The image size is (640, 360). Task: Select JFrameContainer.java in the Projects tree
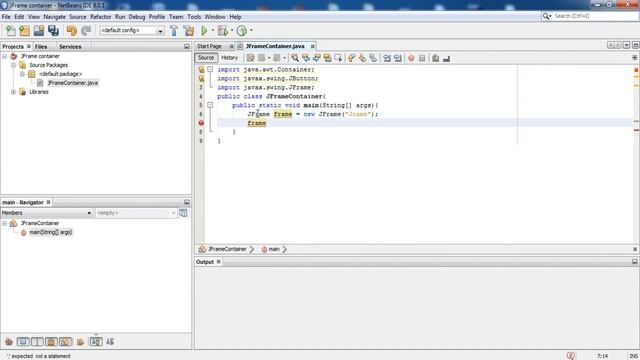point(73,83)
